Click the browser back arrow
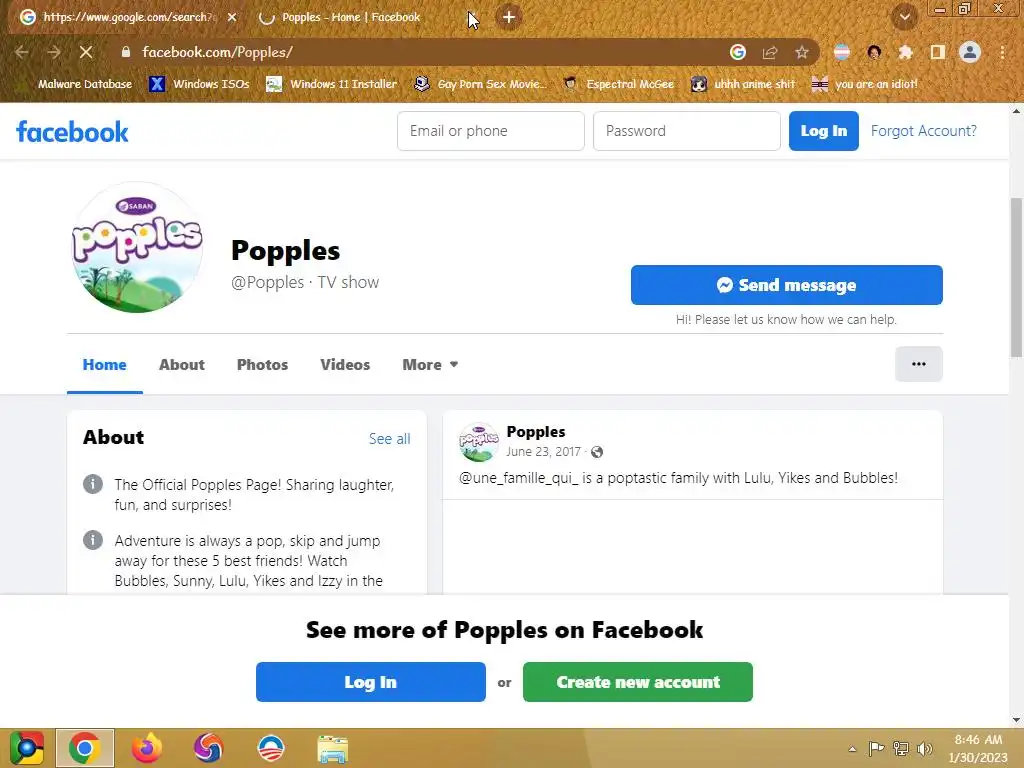 coord(22,52)
